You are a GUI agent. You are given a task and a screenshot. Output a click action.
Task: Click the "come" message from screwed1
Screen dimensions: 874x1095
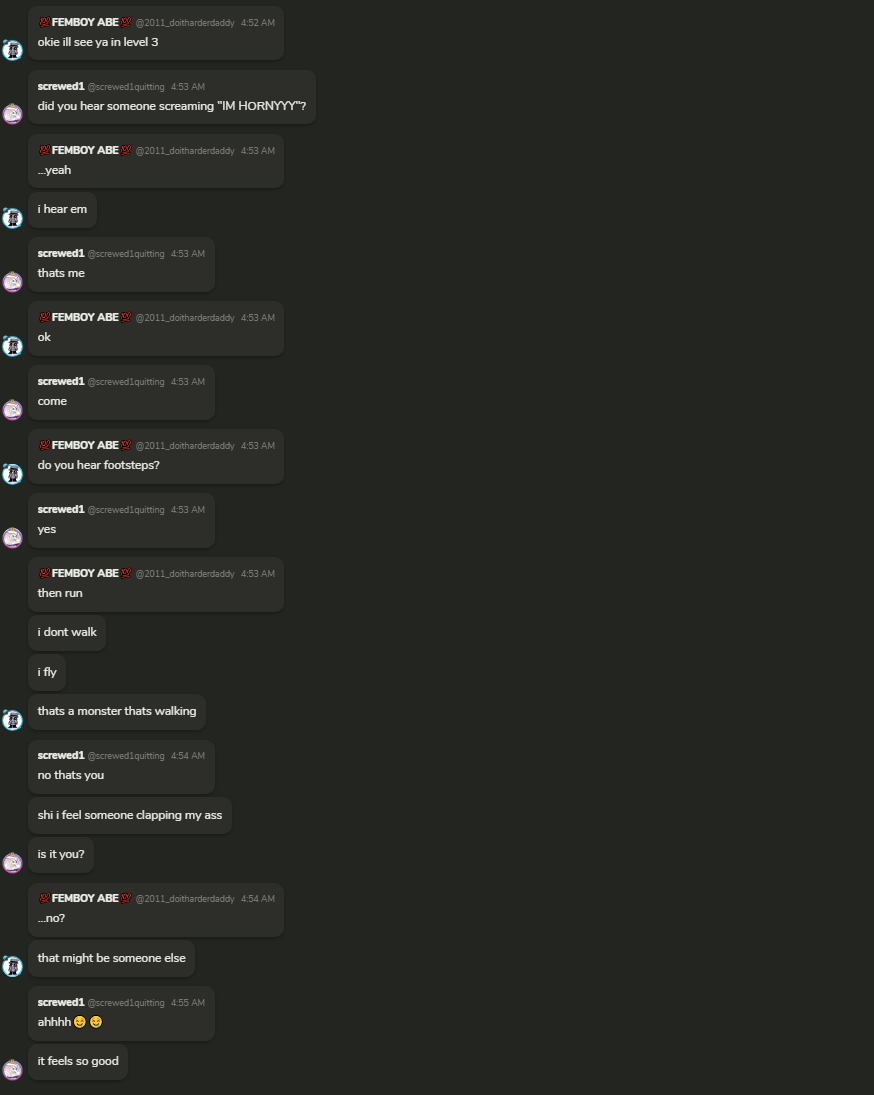tap(121, 392)
